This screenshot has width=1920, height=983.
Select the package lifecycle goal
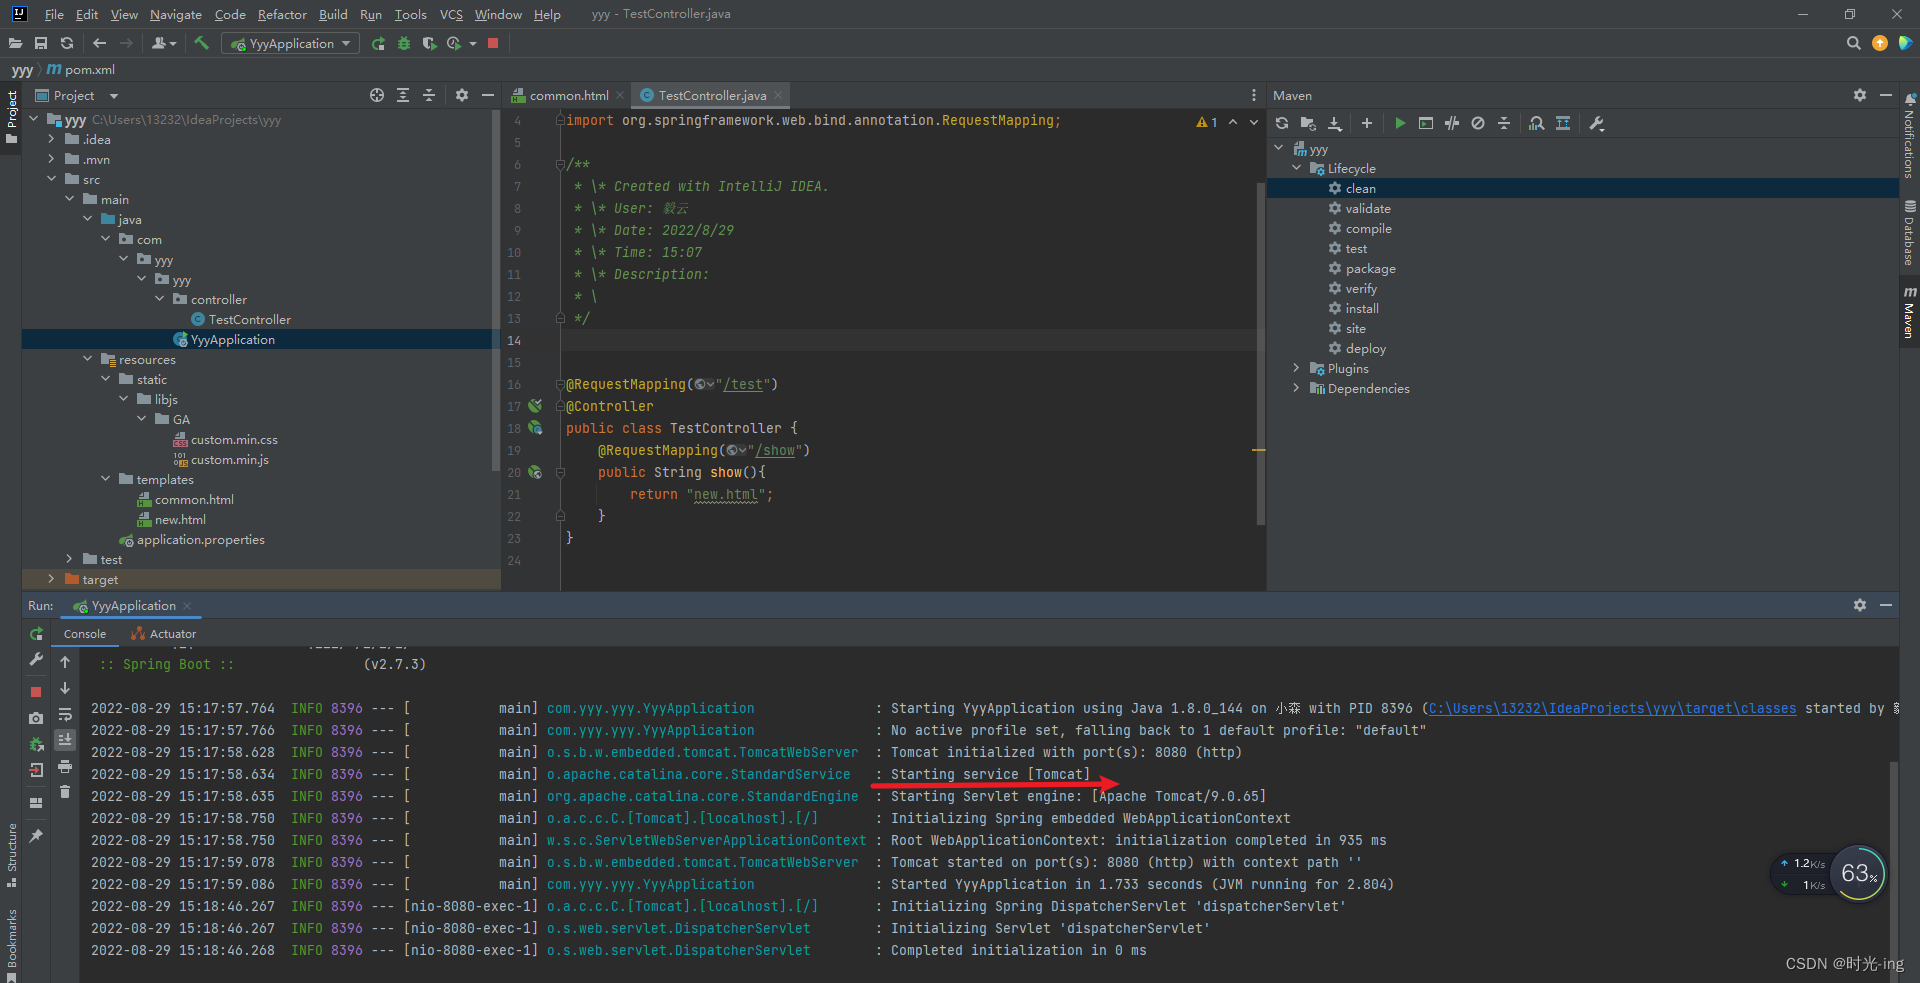tap(1371, 268)
